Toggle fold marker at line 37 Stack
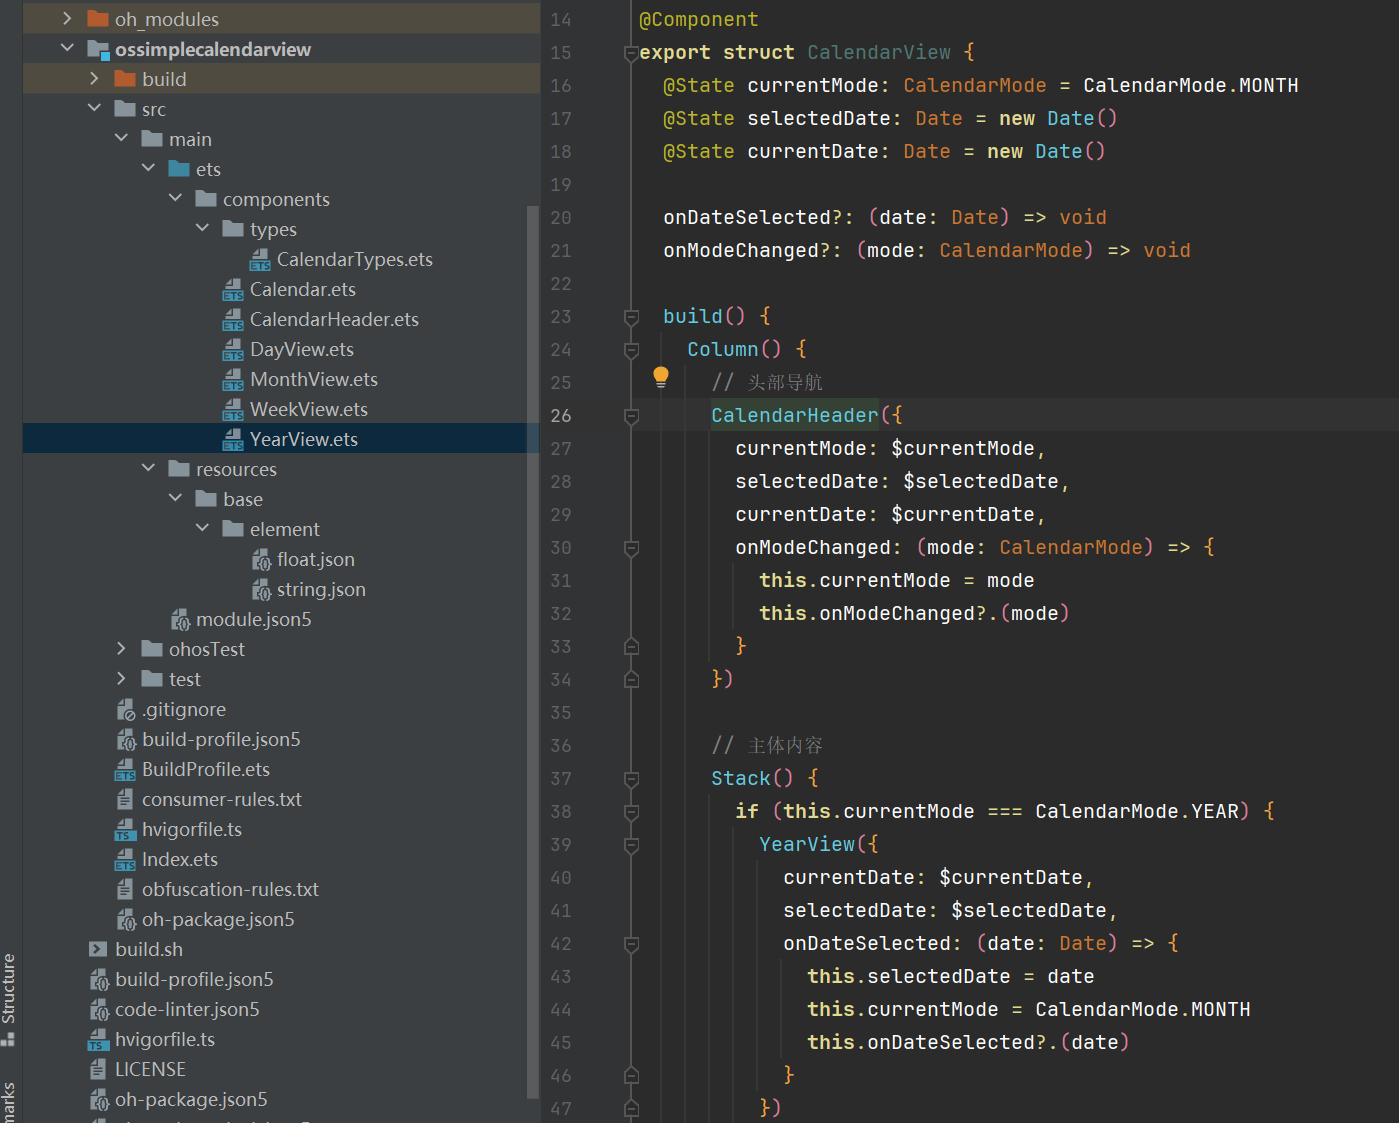 pos(631,779)
